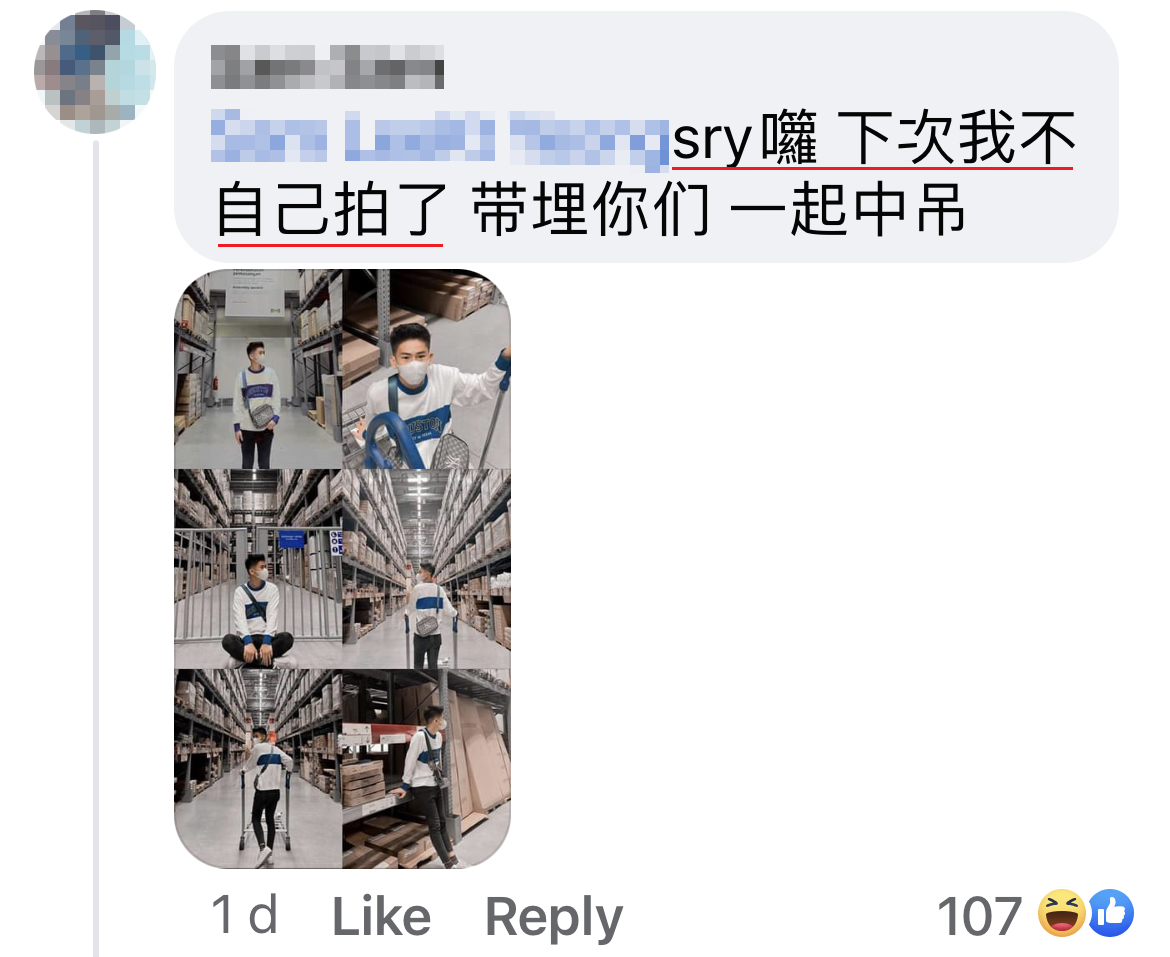Click the blue thumbs-up reaction icon
Image resolution: width=1170 pixels, height=957 pixels.
pos(1111,913)
